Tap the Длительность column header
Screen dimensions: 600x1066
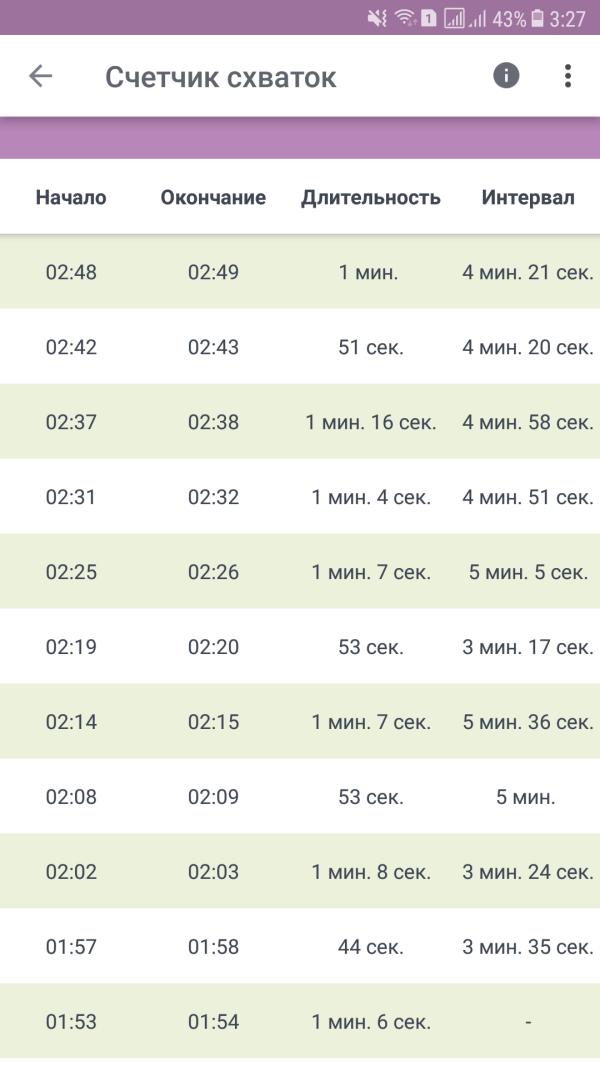tap(371, 197)
